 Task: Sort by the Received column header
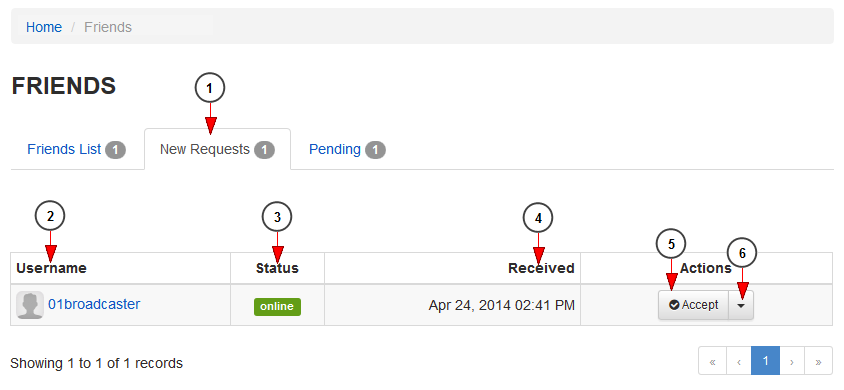click(x=541, y=268)
